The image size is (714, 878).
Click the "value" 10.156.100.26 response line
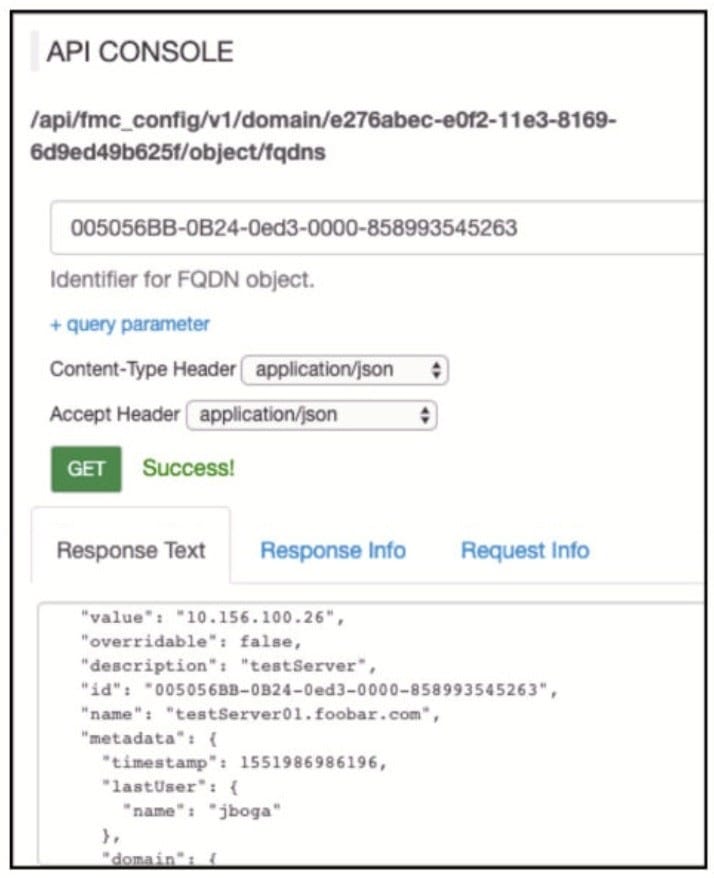(212, 617)
